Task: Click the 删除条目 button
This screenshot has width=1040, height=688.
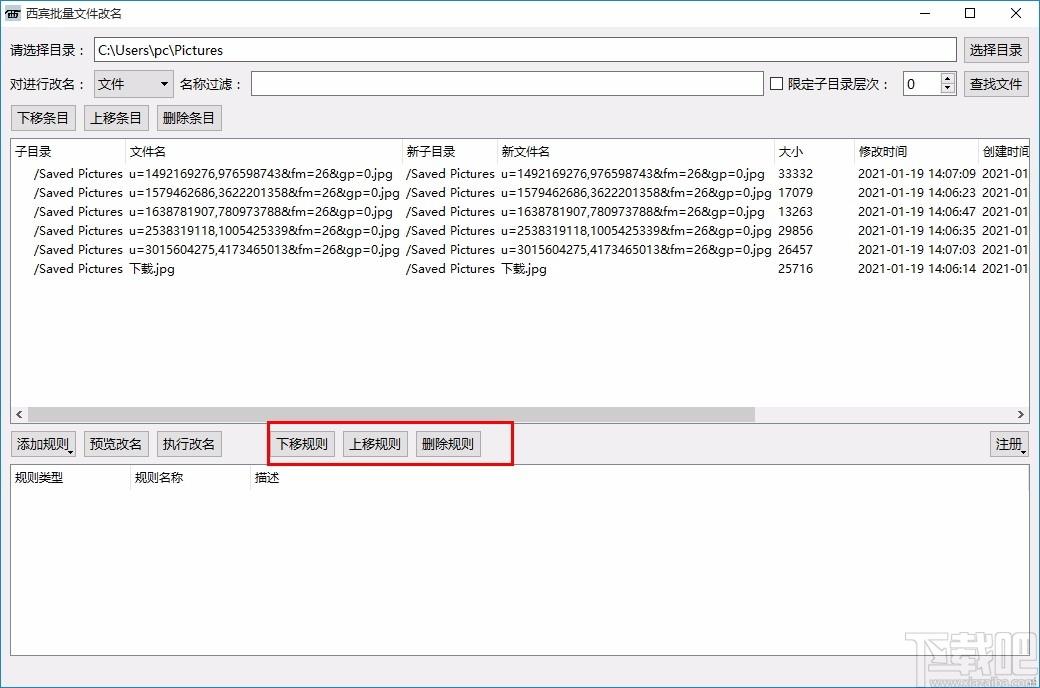Action: 189,118
